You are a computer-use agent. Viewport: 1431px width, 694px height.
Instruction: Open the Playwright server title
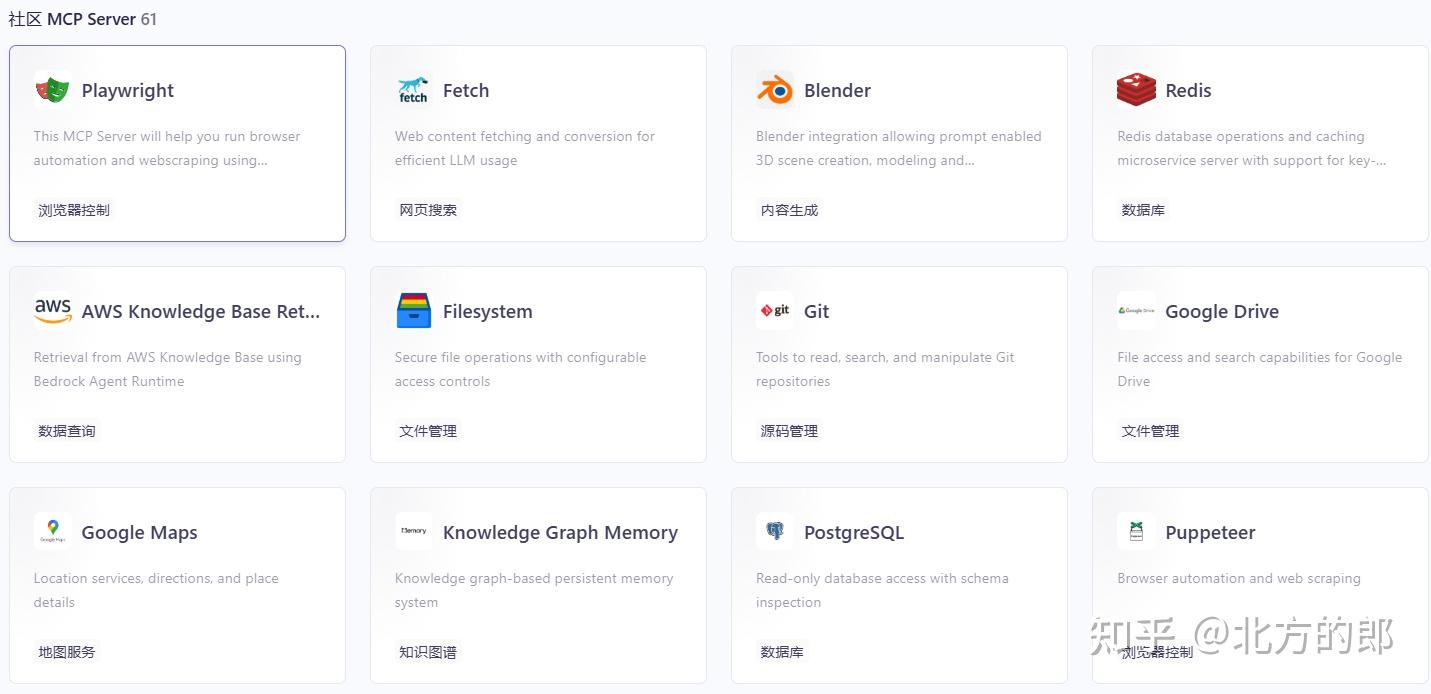pos(128,91)
